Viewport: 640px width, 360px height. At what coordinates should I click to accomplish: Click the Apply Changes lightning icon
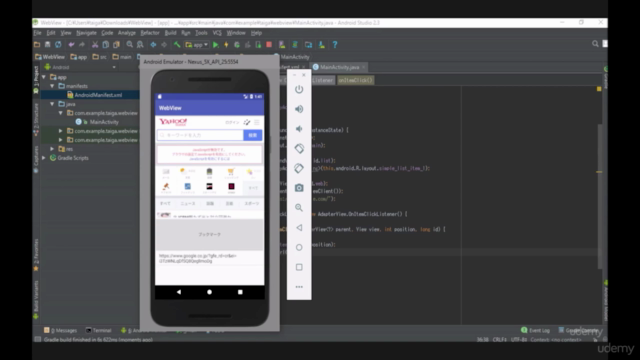(226, 44)
